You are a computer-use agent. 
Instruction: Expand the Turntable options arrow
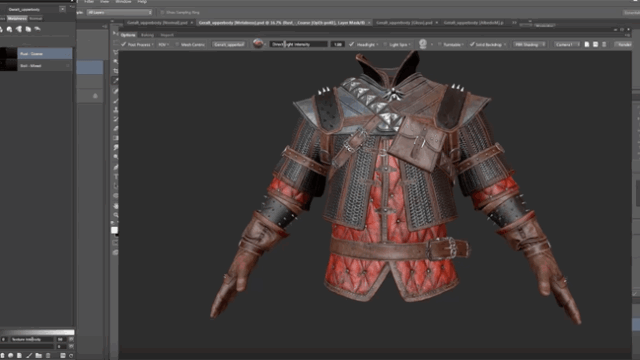coord(463,44)
